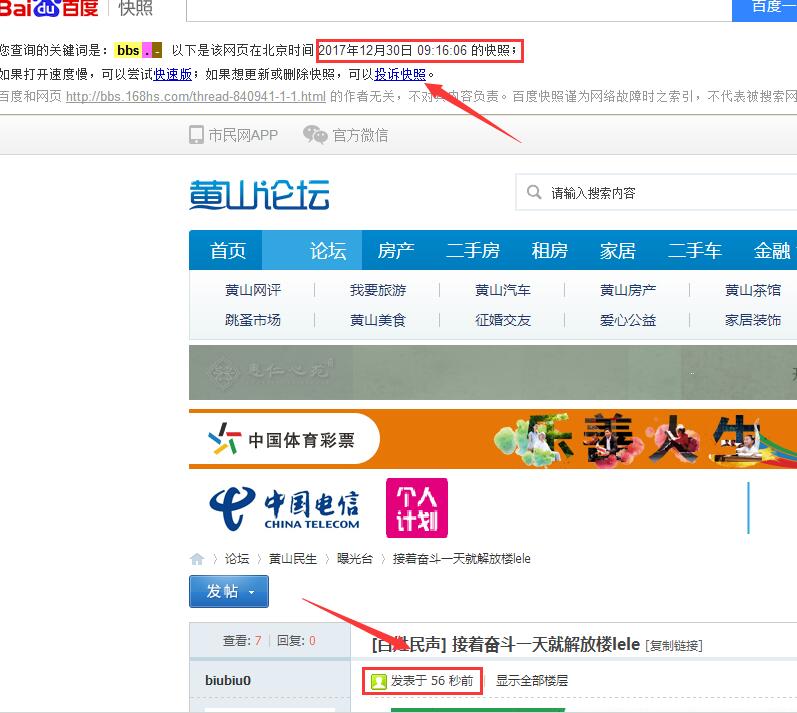Screen dimensions: 797x713
Task: Click the gray 惠仁心苑 banner ad
Action: (x=493, y=373)
